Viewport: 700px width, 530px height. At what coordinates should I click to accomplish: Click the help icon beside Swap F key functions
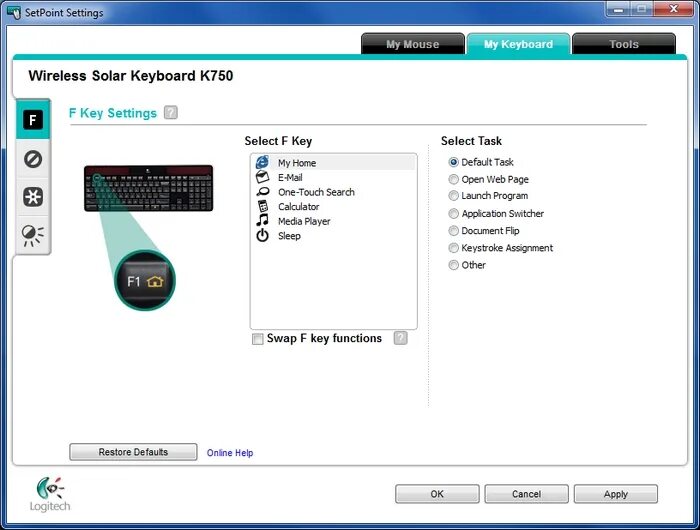pos(400,338)
